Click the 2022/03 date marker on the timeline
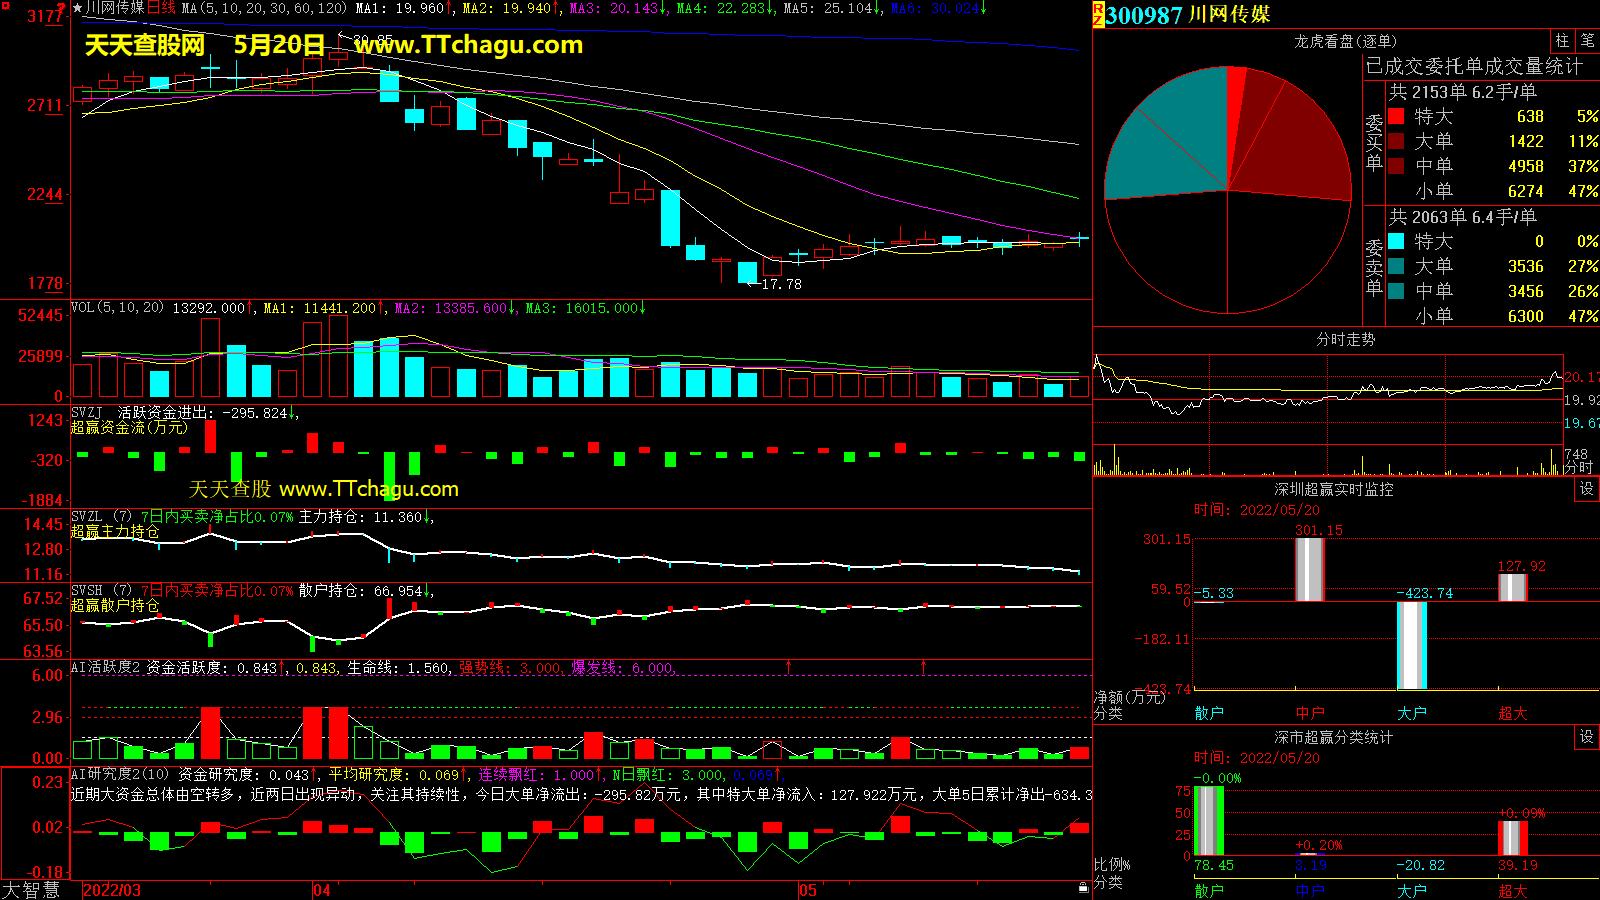Viewport: 1600px width, 900px height. [111, 890]
